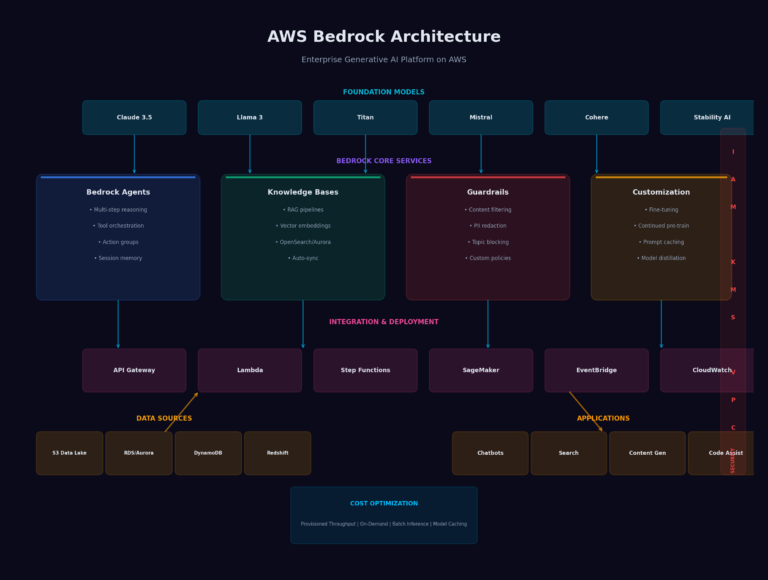
Task: Select the S3 Data Lake data source
Action: coord(69,453)
